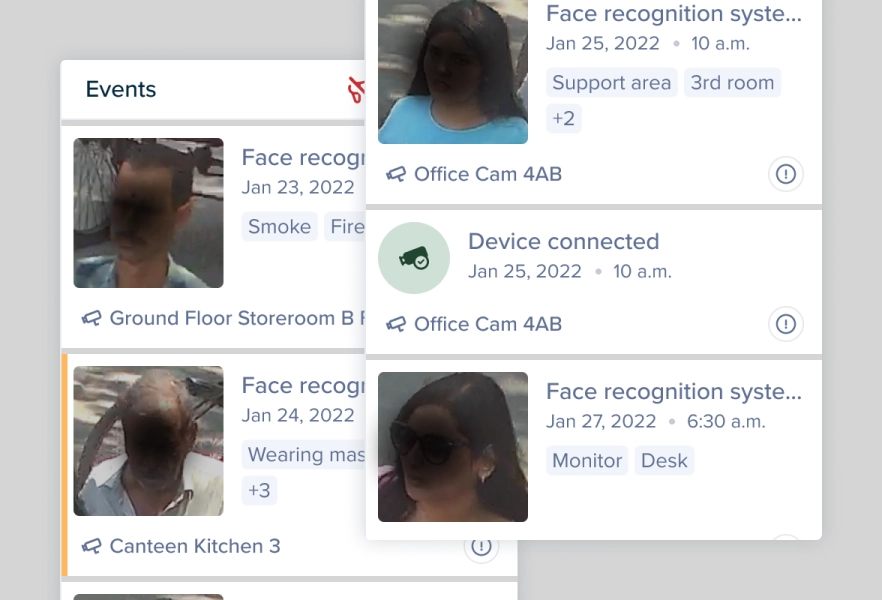Click the Events panel heading
This screenshot has width=882, height=600.
pos(121,89)
